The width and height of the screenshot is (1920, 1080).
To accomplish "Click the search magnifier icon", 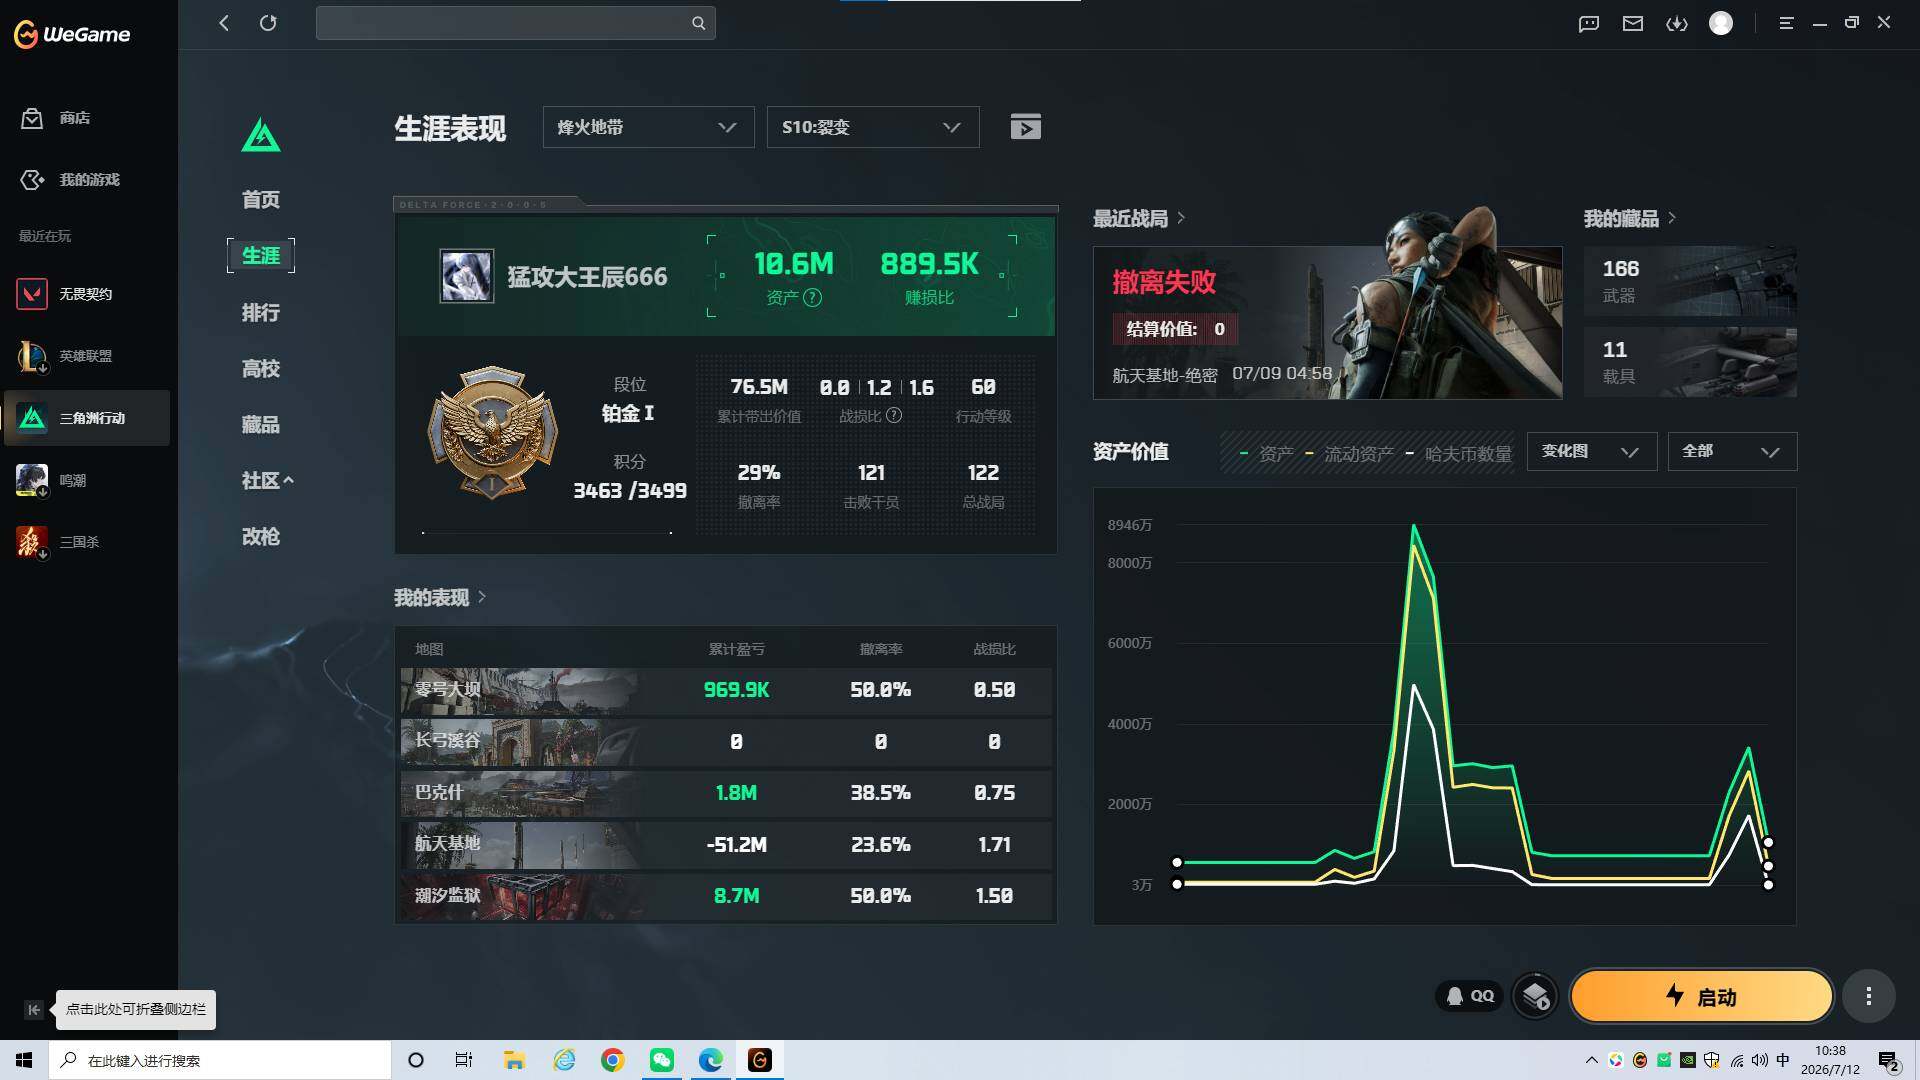I will click(698, 23).
